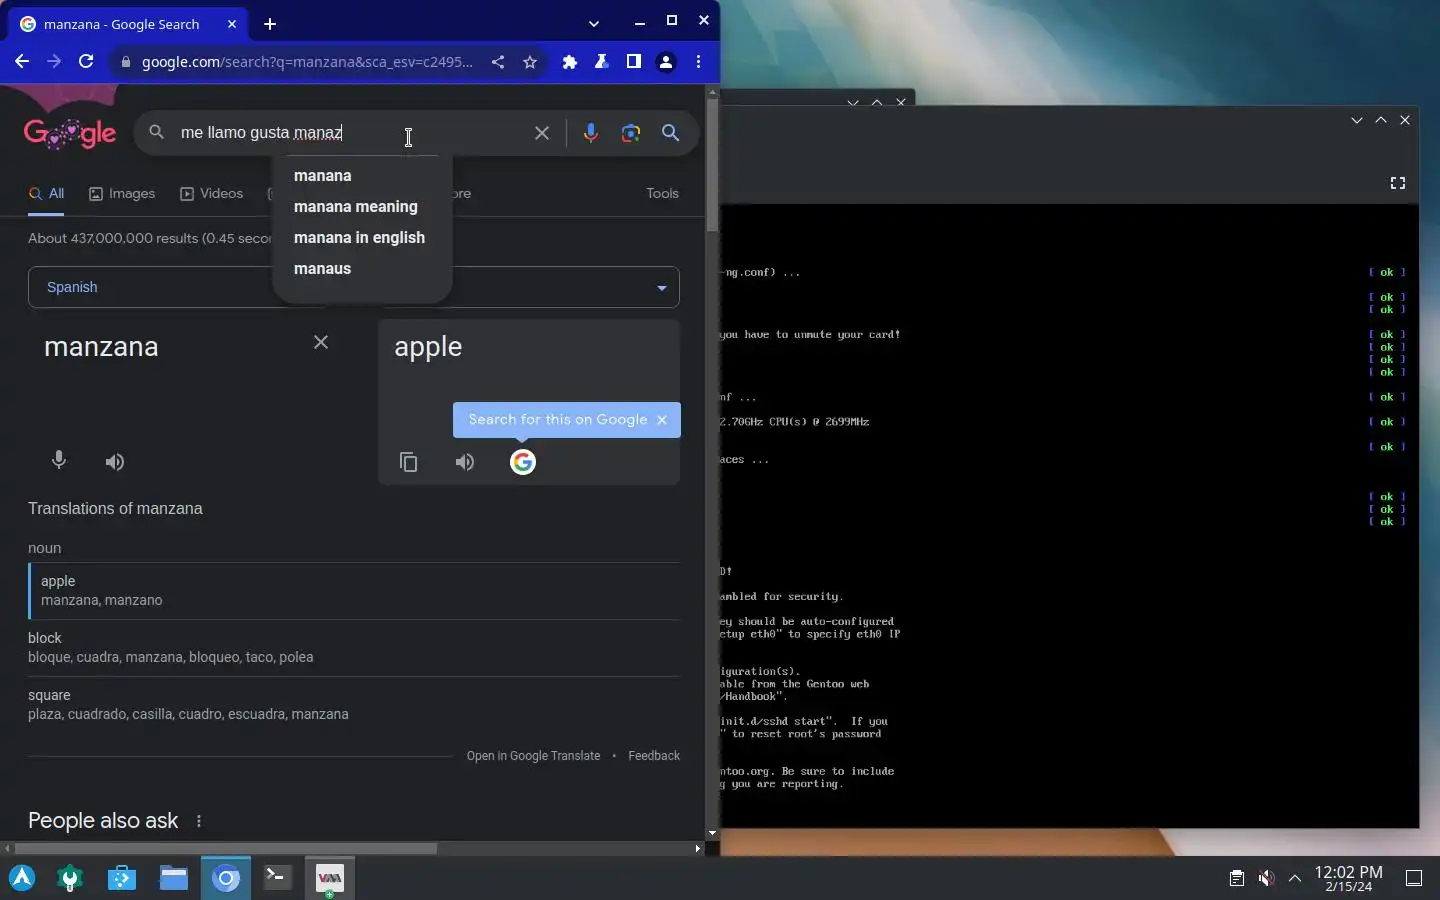Switch to the Videos results tab
The image size is (1440, 900).
point(211,194)
